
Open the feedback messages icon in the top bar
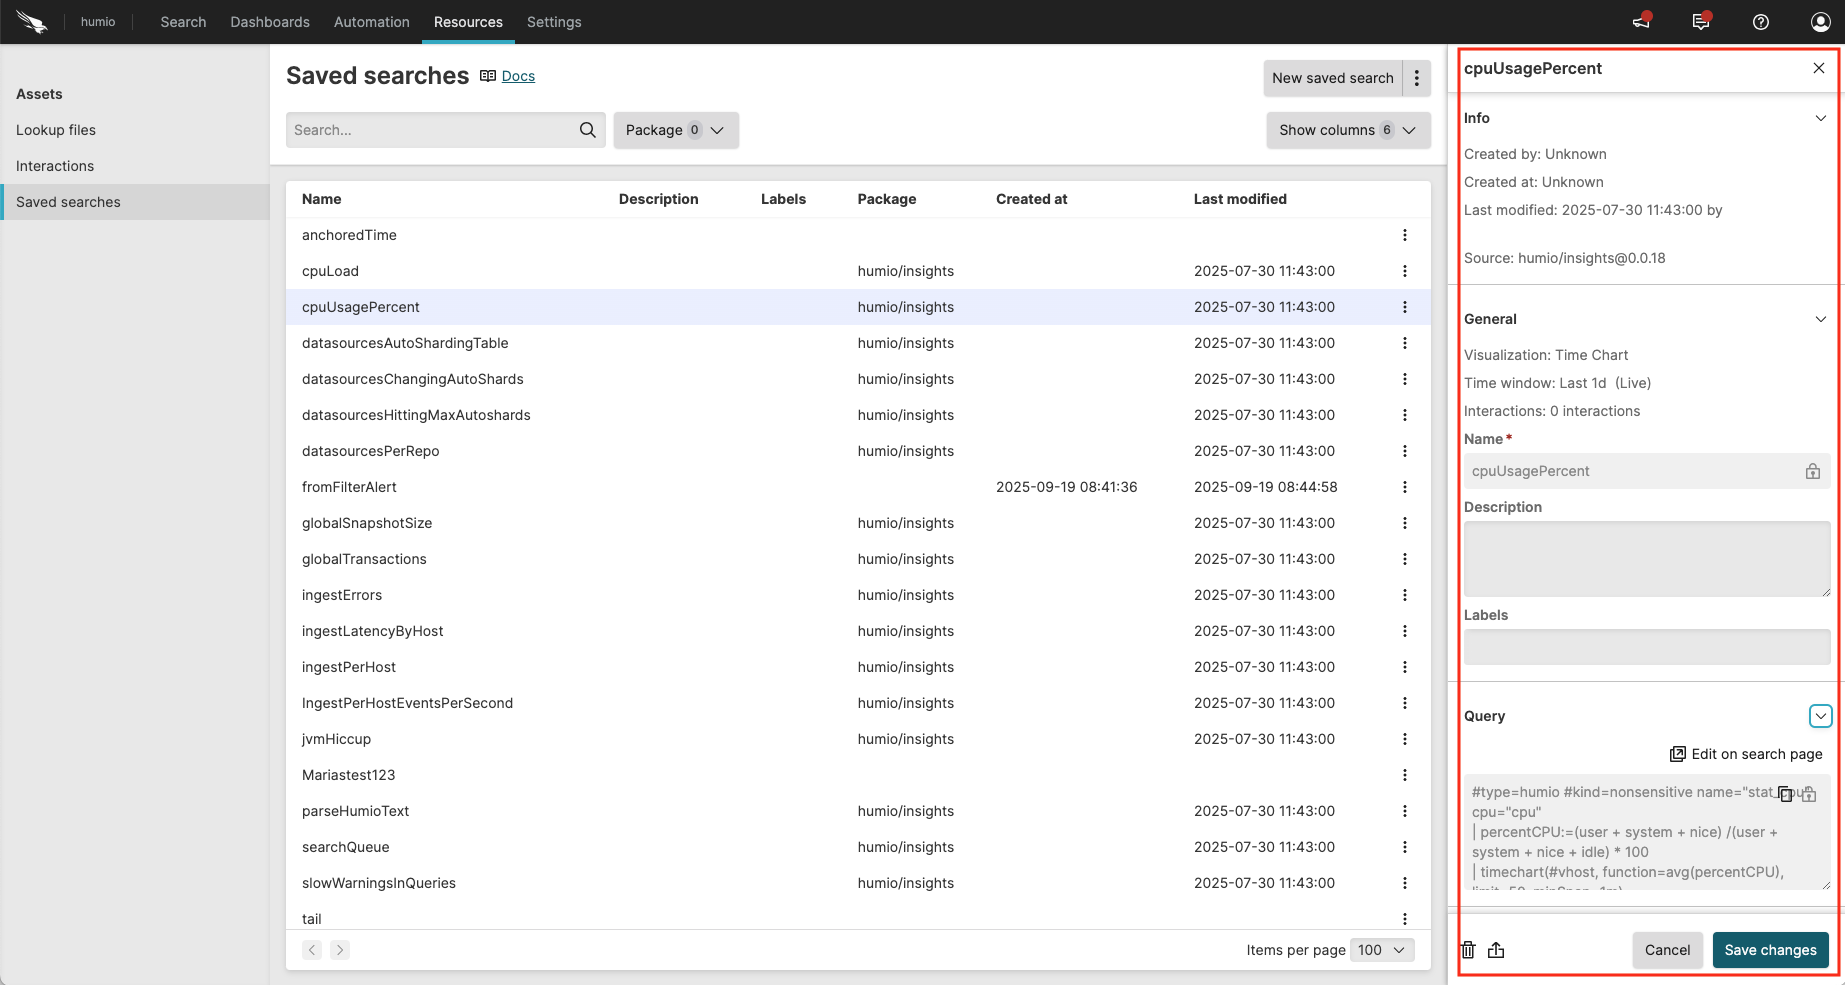[1701, 21]
